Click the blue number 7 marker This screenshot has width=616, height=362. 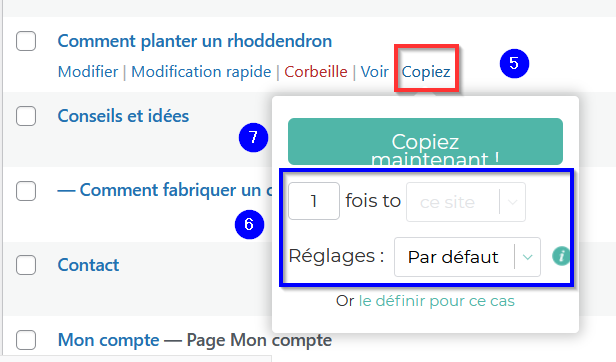pos(253,137)
